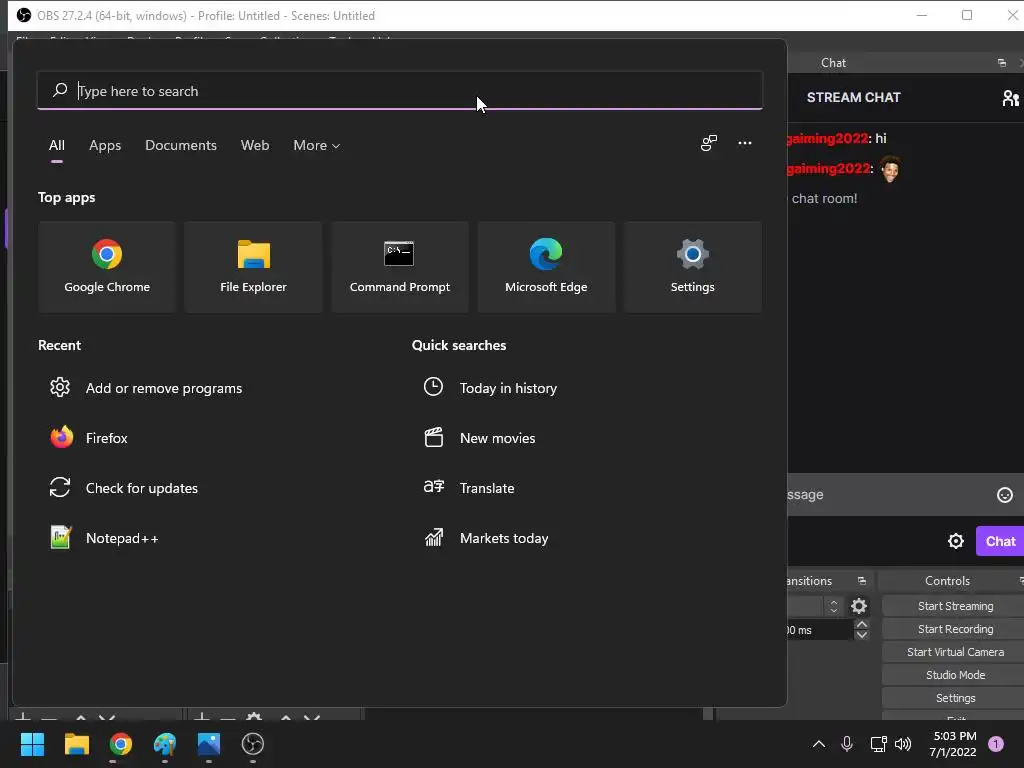Click the STREAM CHAT header text

(x=853, y=97)
